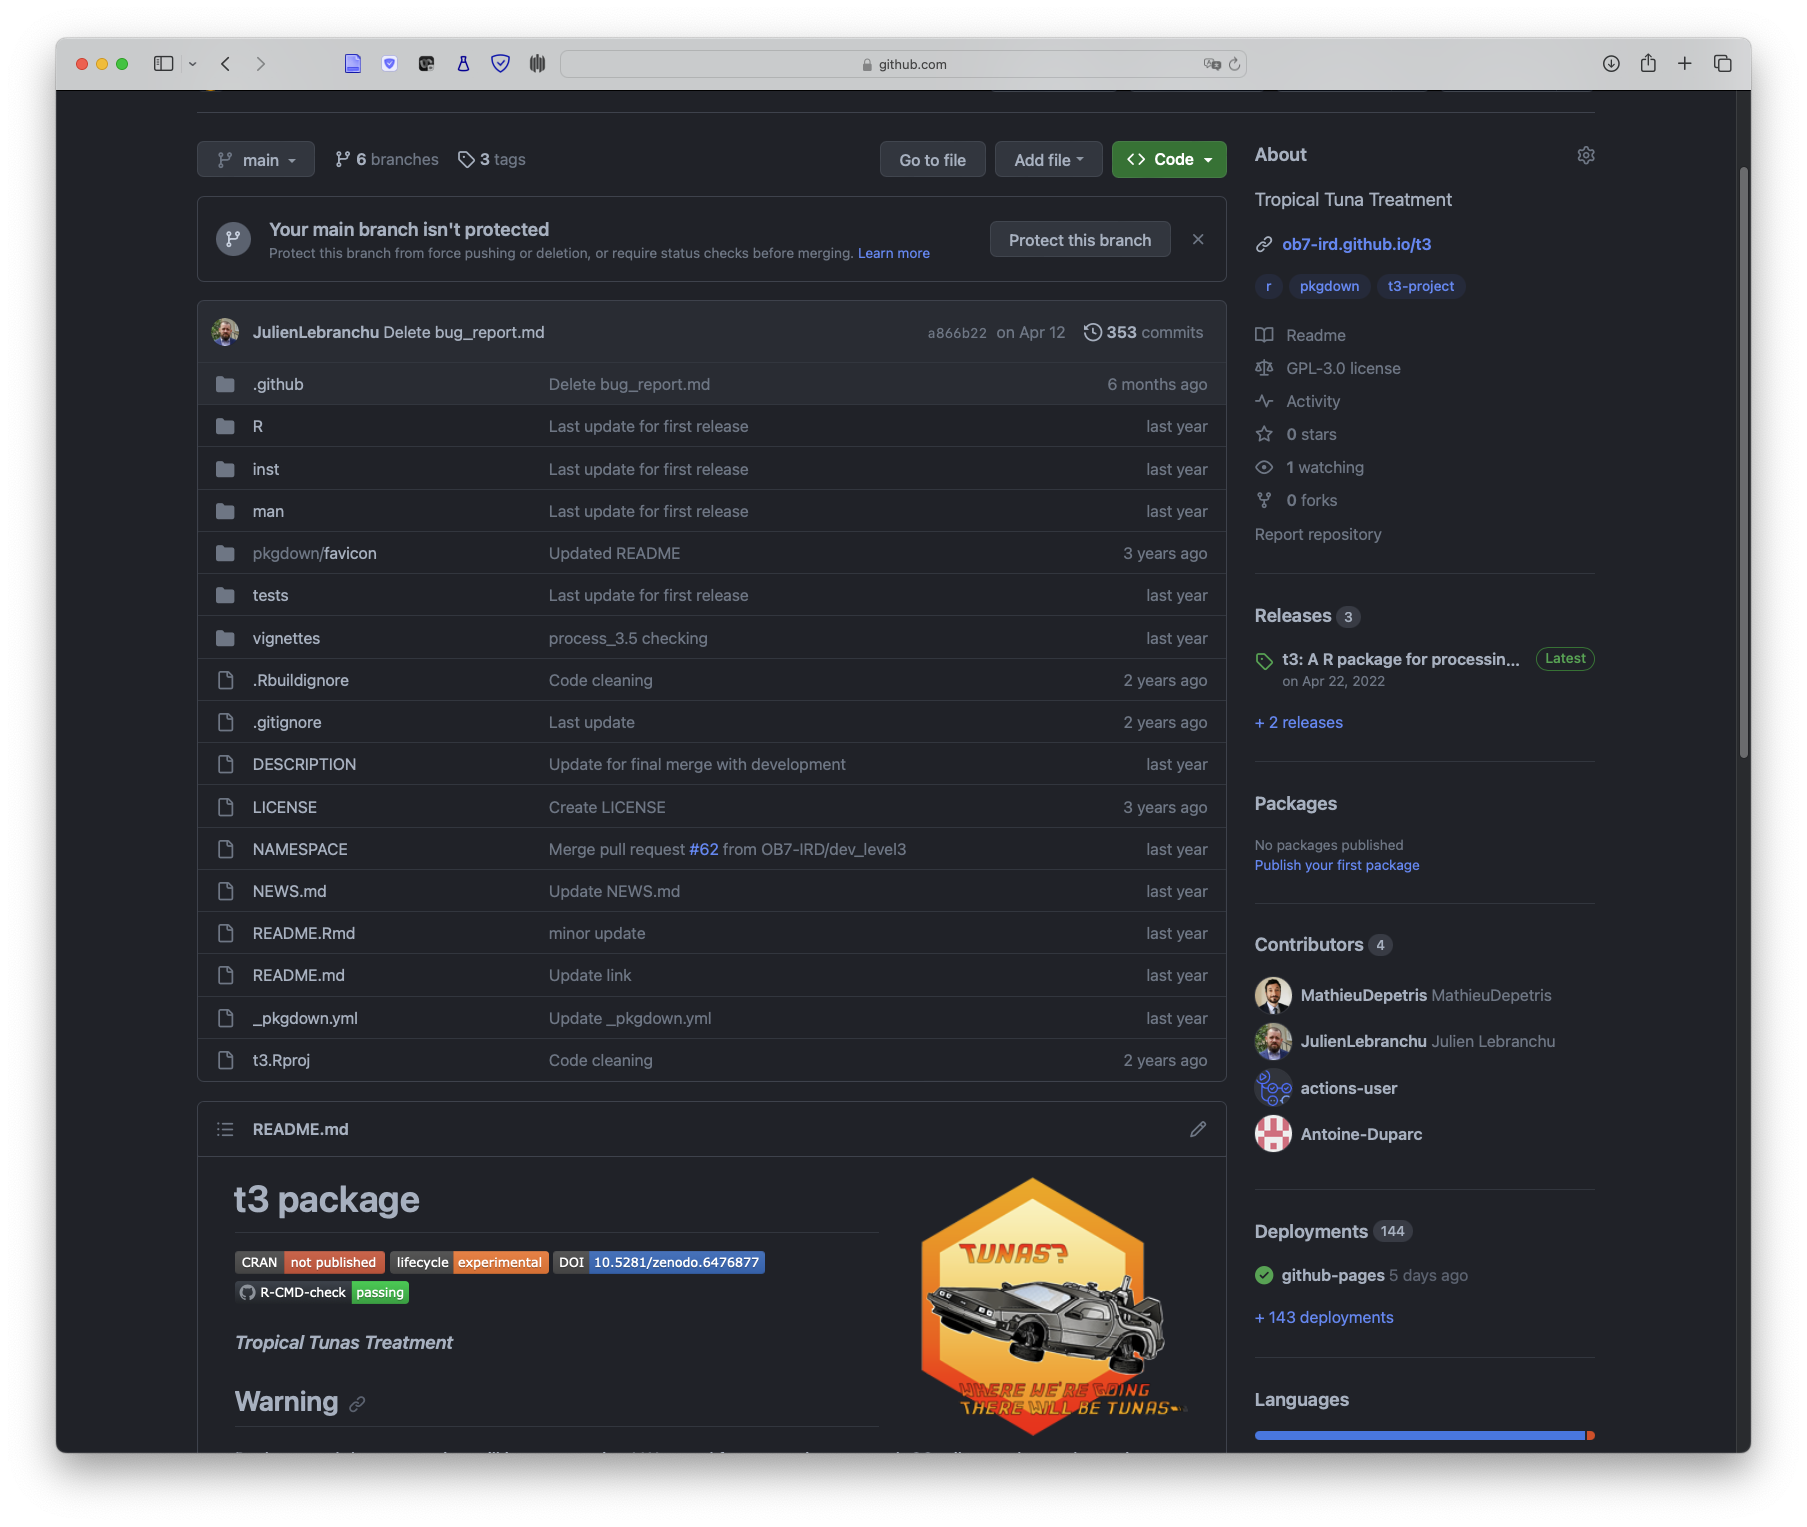Open the About settings gear icon
This screenshot has width=1807, height=1527.
[1585, 155]
